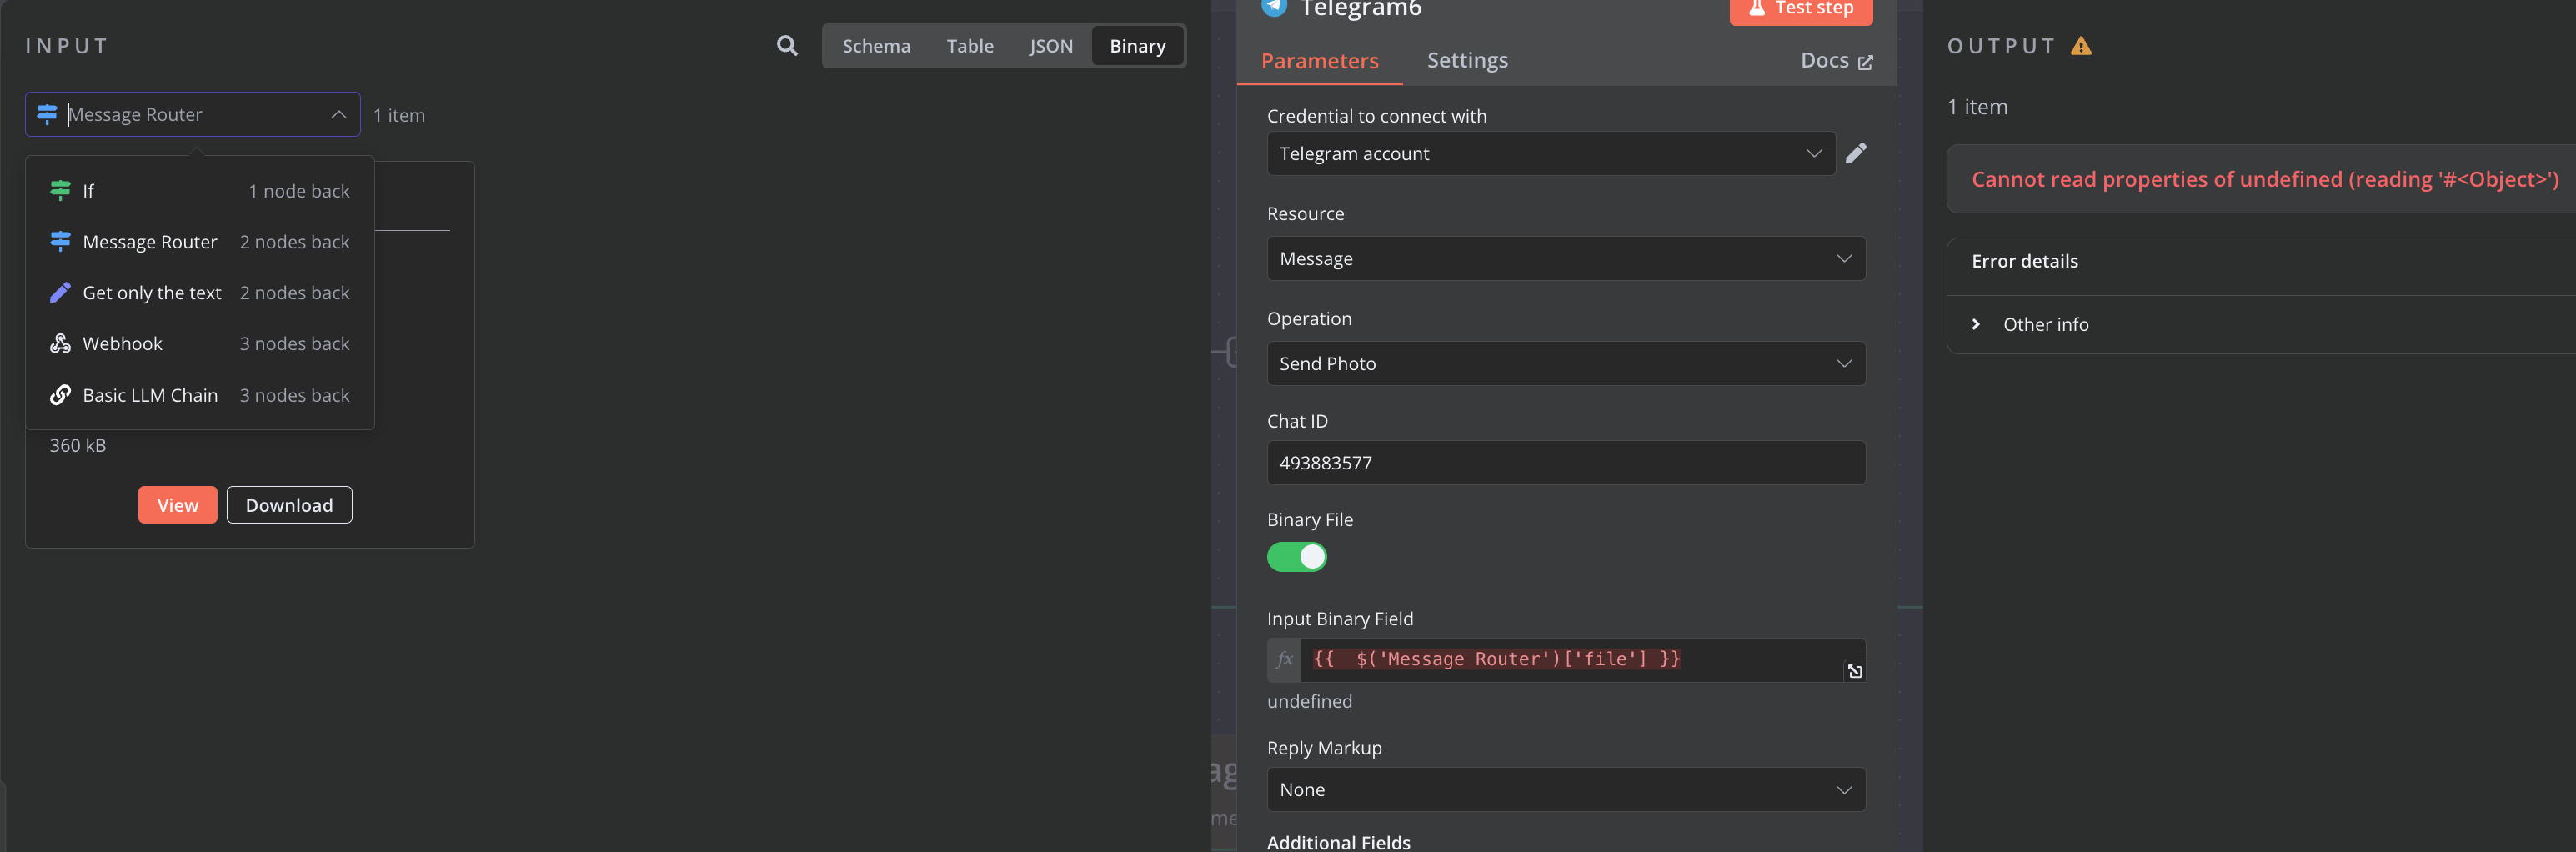2576x852 pixels.
Task: Switch input view to JSON
Action: 1051,46
